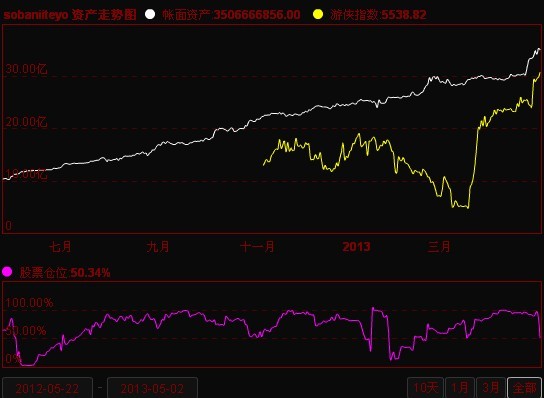
Task: Click the white 帐面资产 legend dot
Action: tap(150, 14)
